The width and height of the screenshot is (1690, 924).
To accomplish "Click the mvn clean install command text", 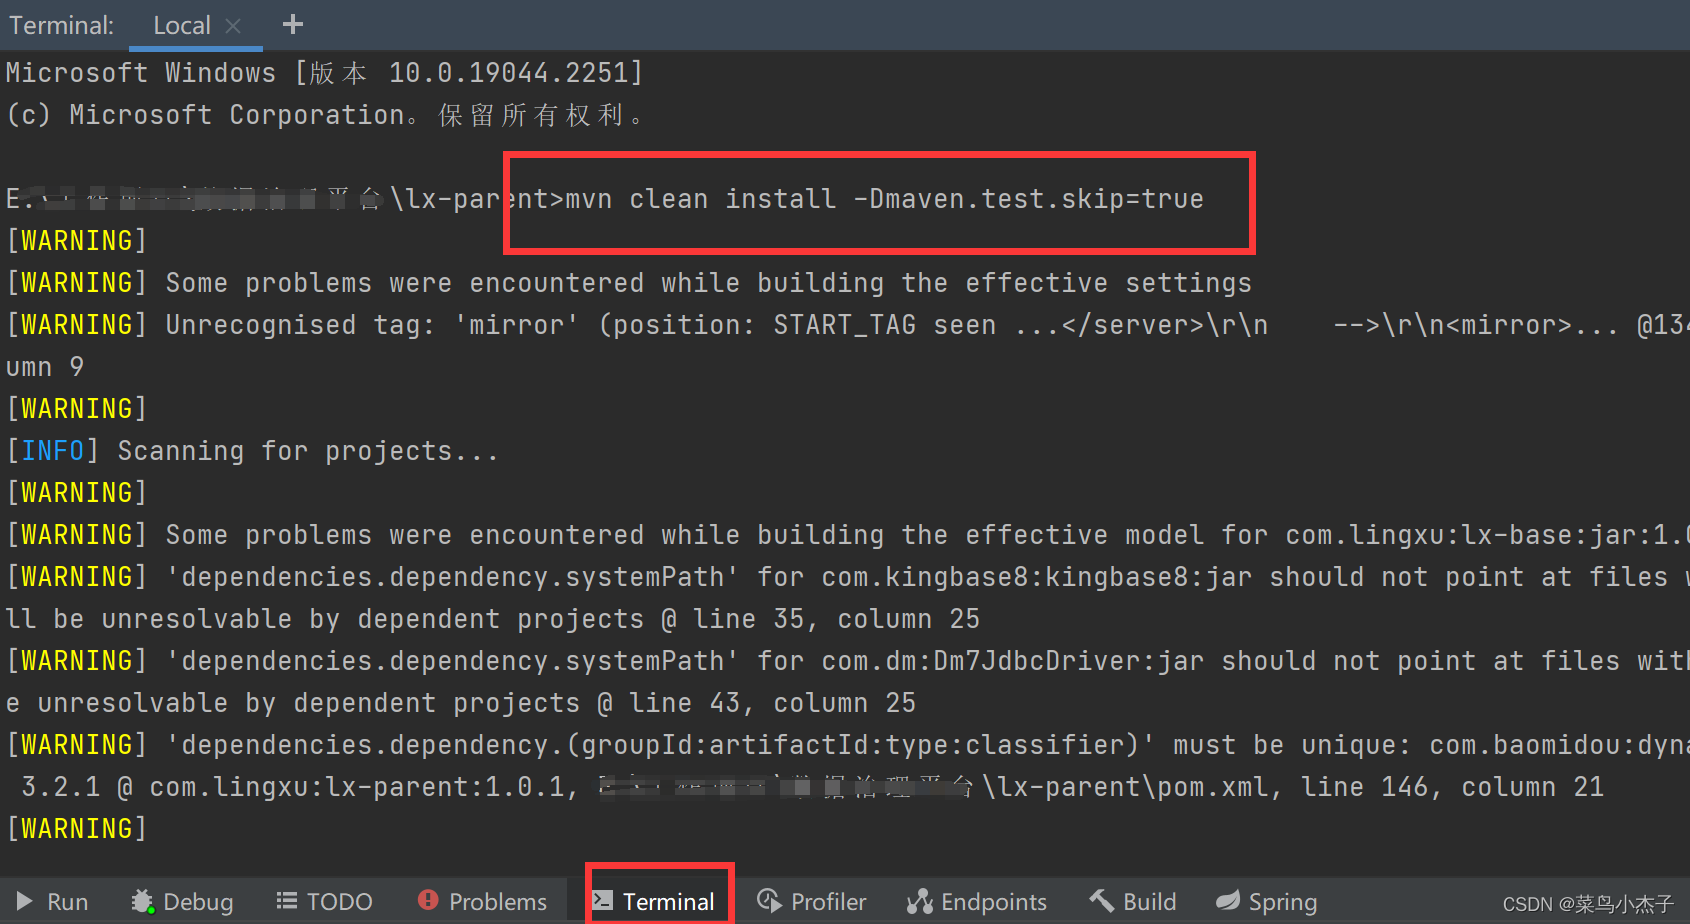I will click(x=885, y=199).
